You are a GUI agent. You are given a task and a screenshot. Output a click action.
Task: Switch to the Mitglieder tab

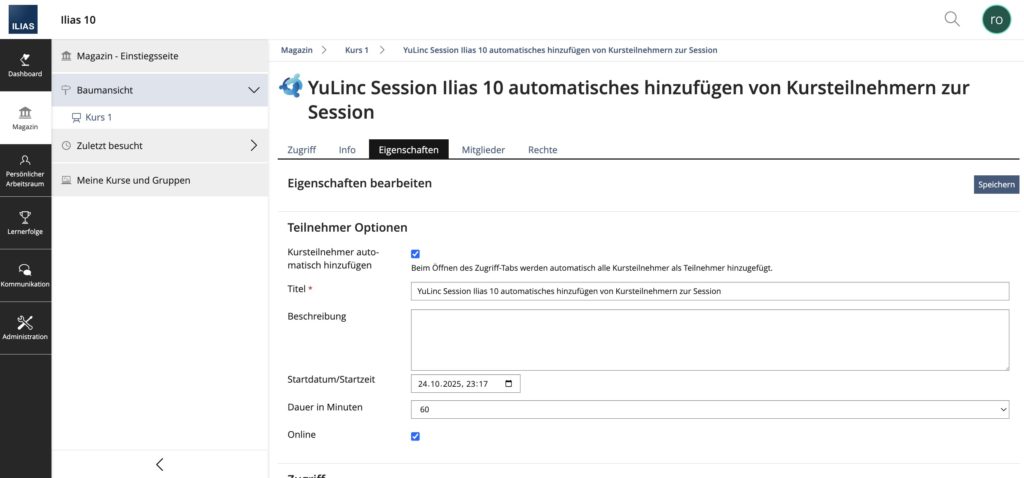483,150
